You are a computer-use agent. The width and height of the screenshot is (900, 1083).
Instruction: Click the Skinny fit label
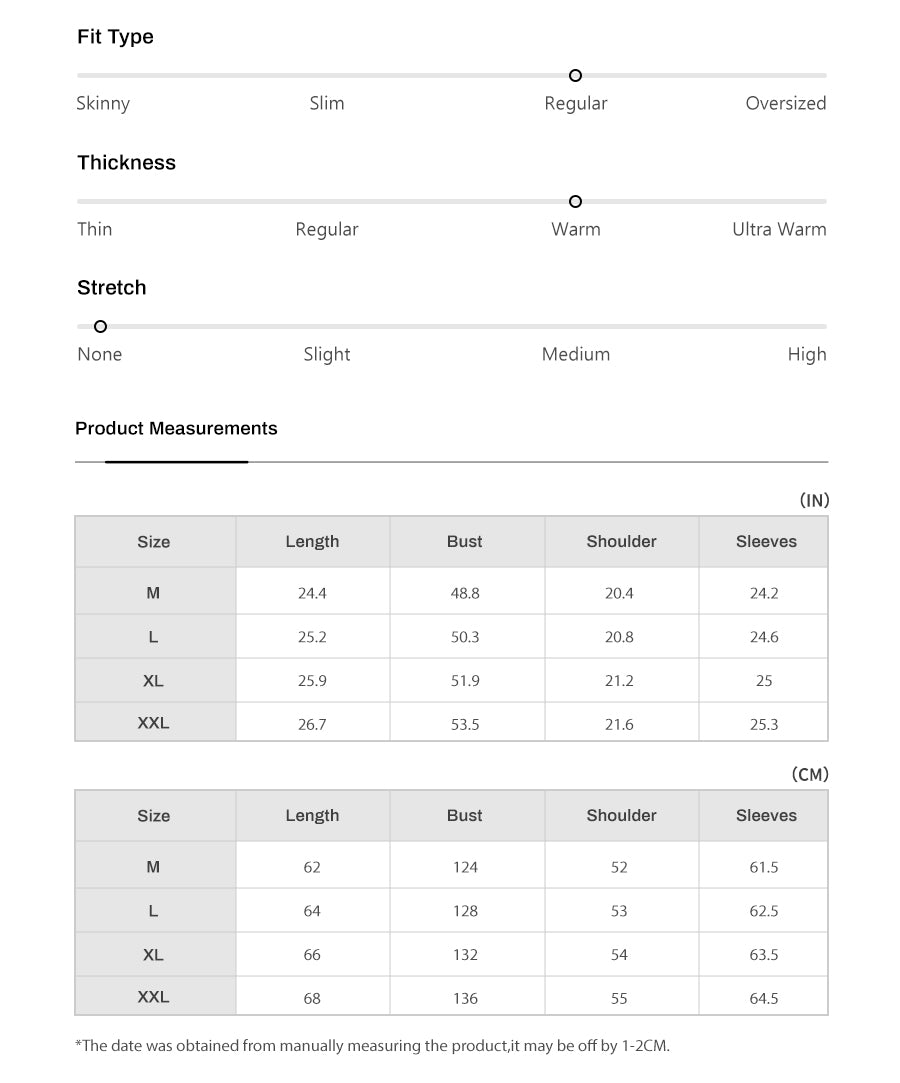103,104
